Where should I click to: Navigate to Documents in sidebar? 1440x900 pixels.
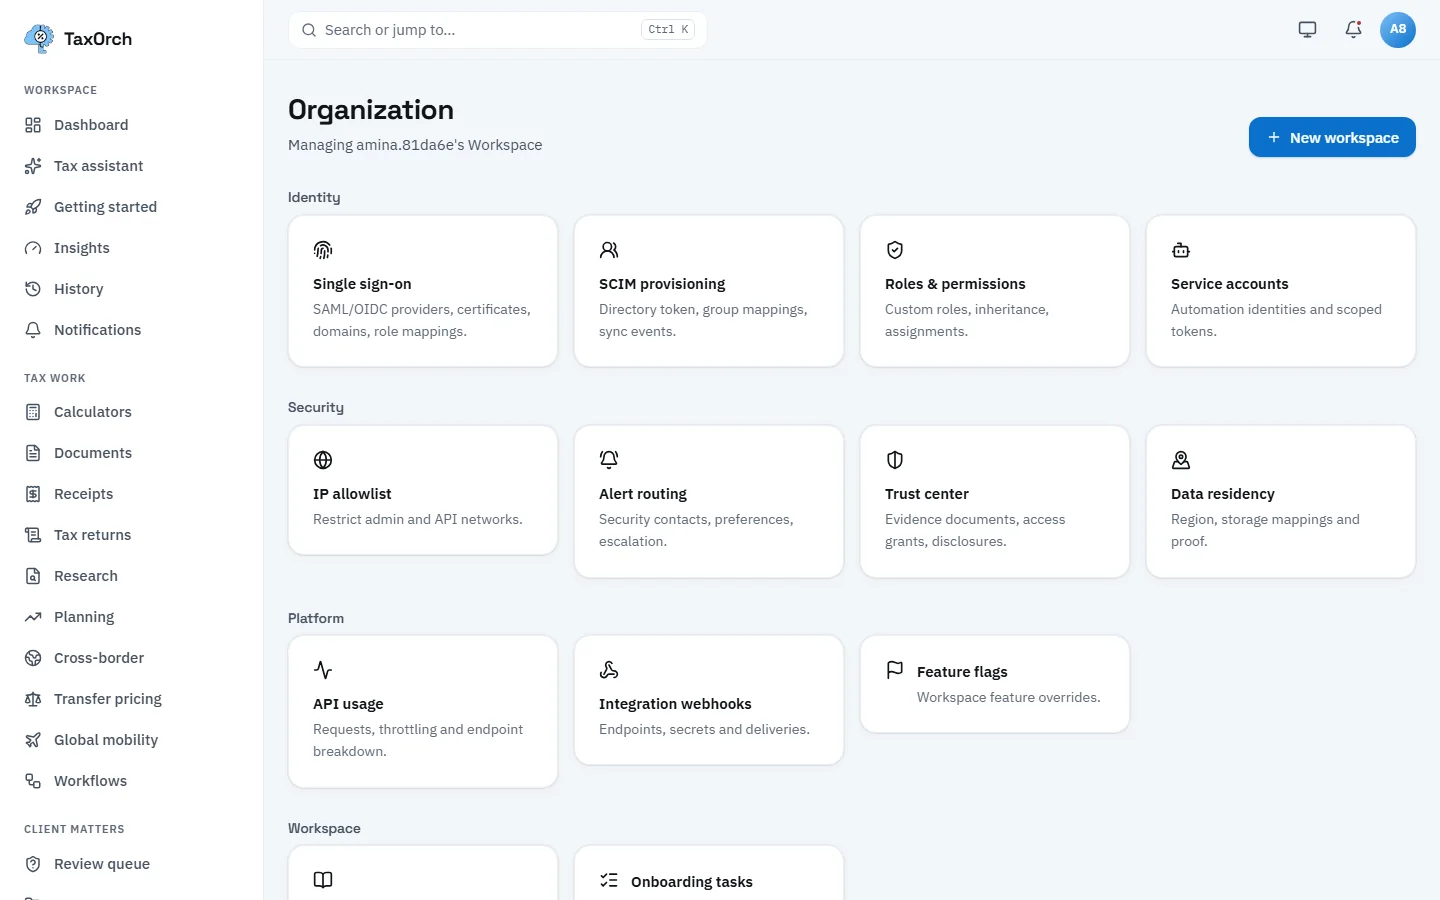coord(131,453)
